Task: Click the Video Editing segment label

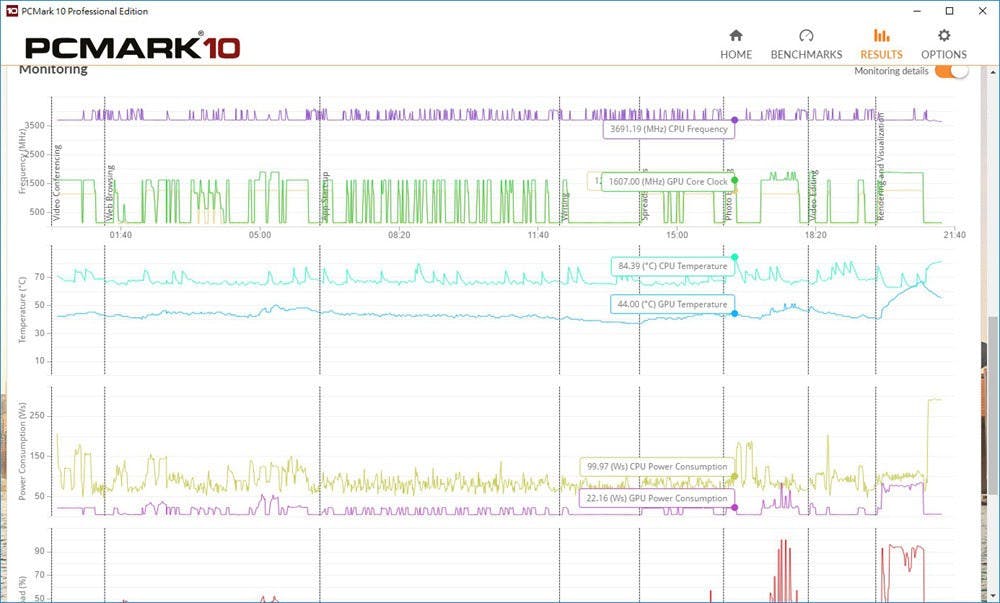Action: point(814,196)
